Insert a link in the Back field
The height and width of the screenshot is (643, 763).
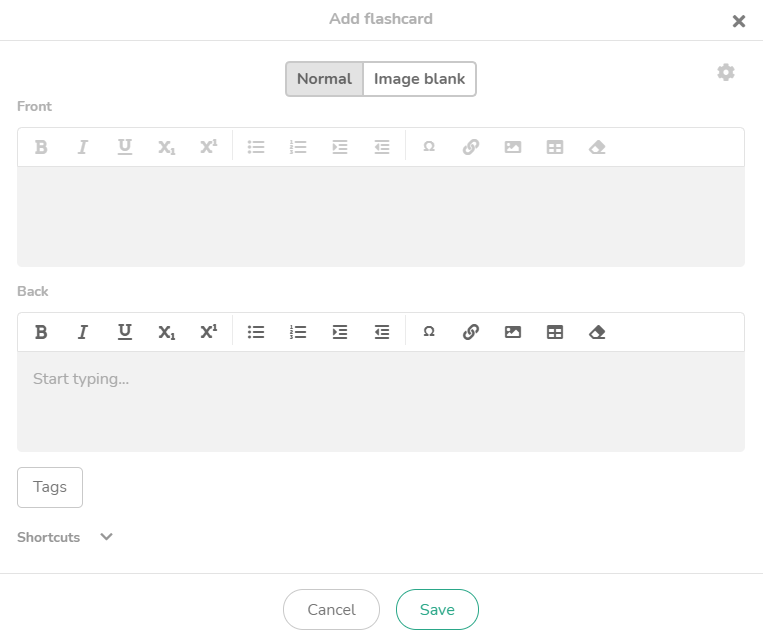[x=471, y=332]
